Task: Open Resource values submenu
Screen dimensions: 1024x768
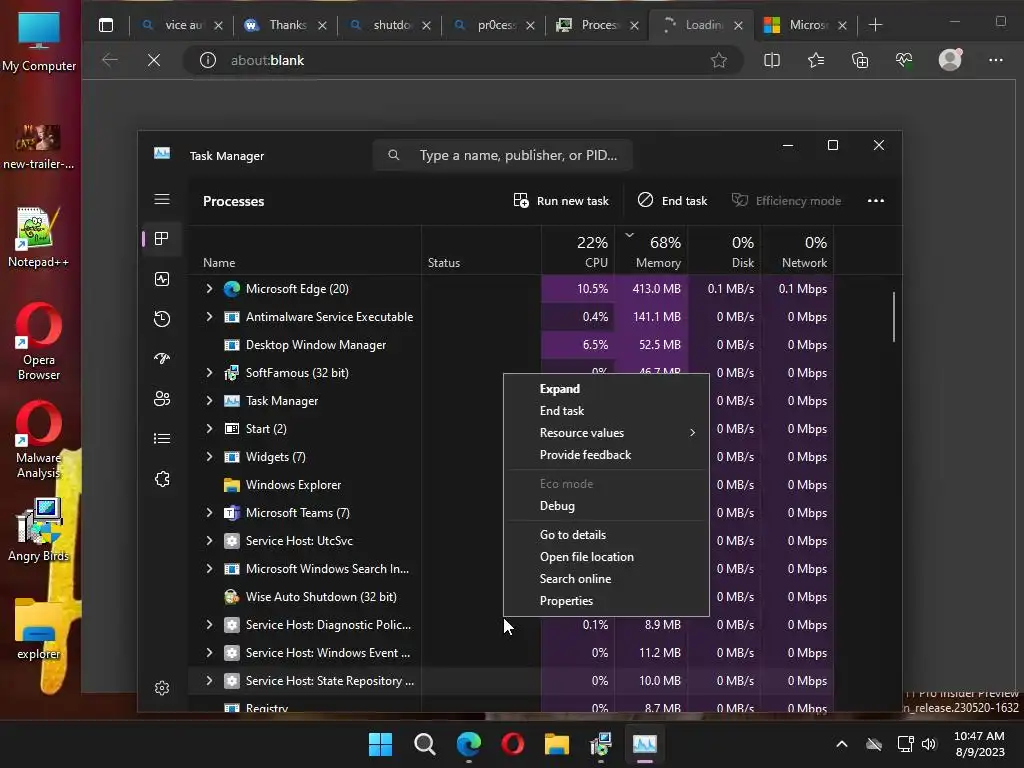Action: click(606, 433)
